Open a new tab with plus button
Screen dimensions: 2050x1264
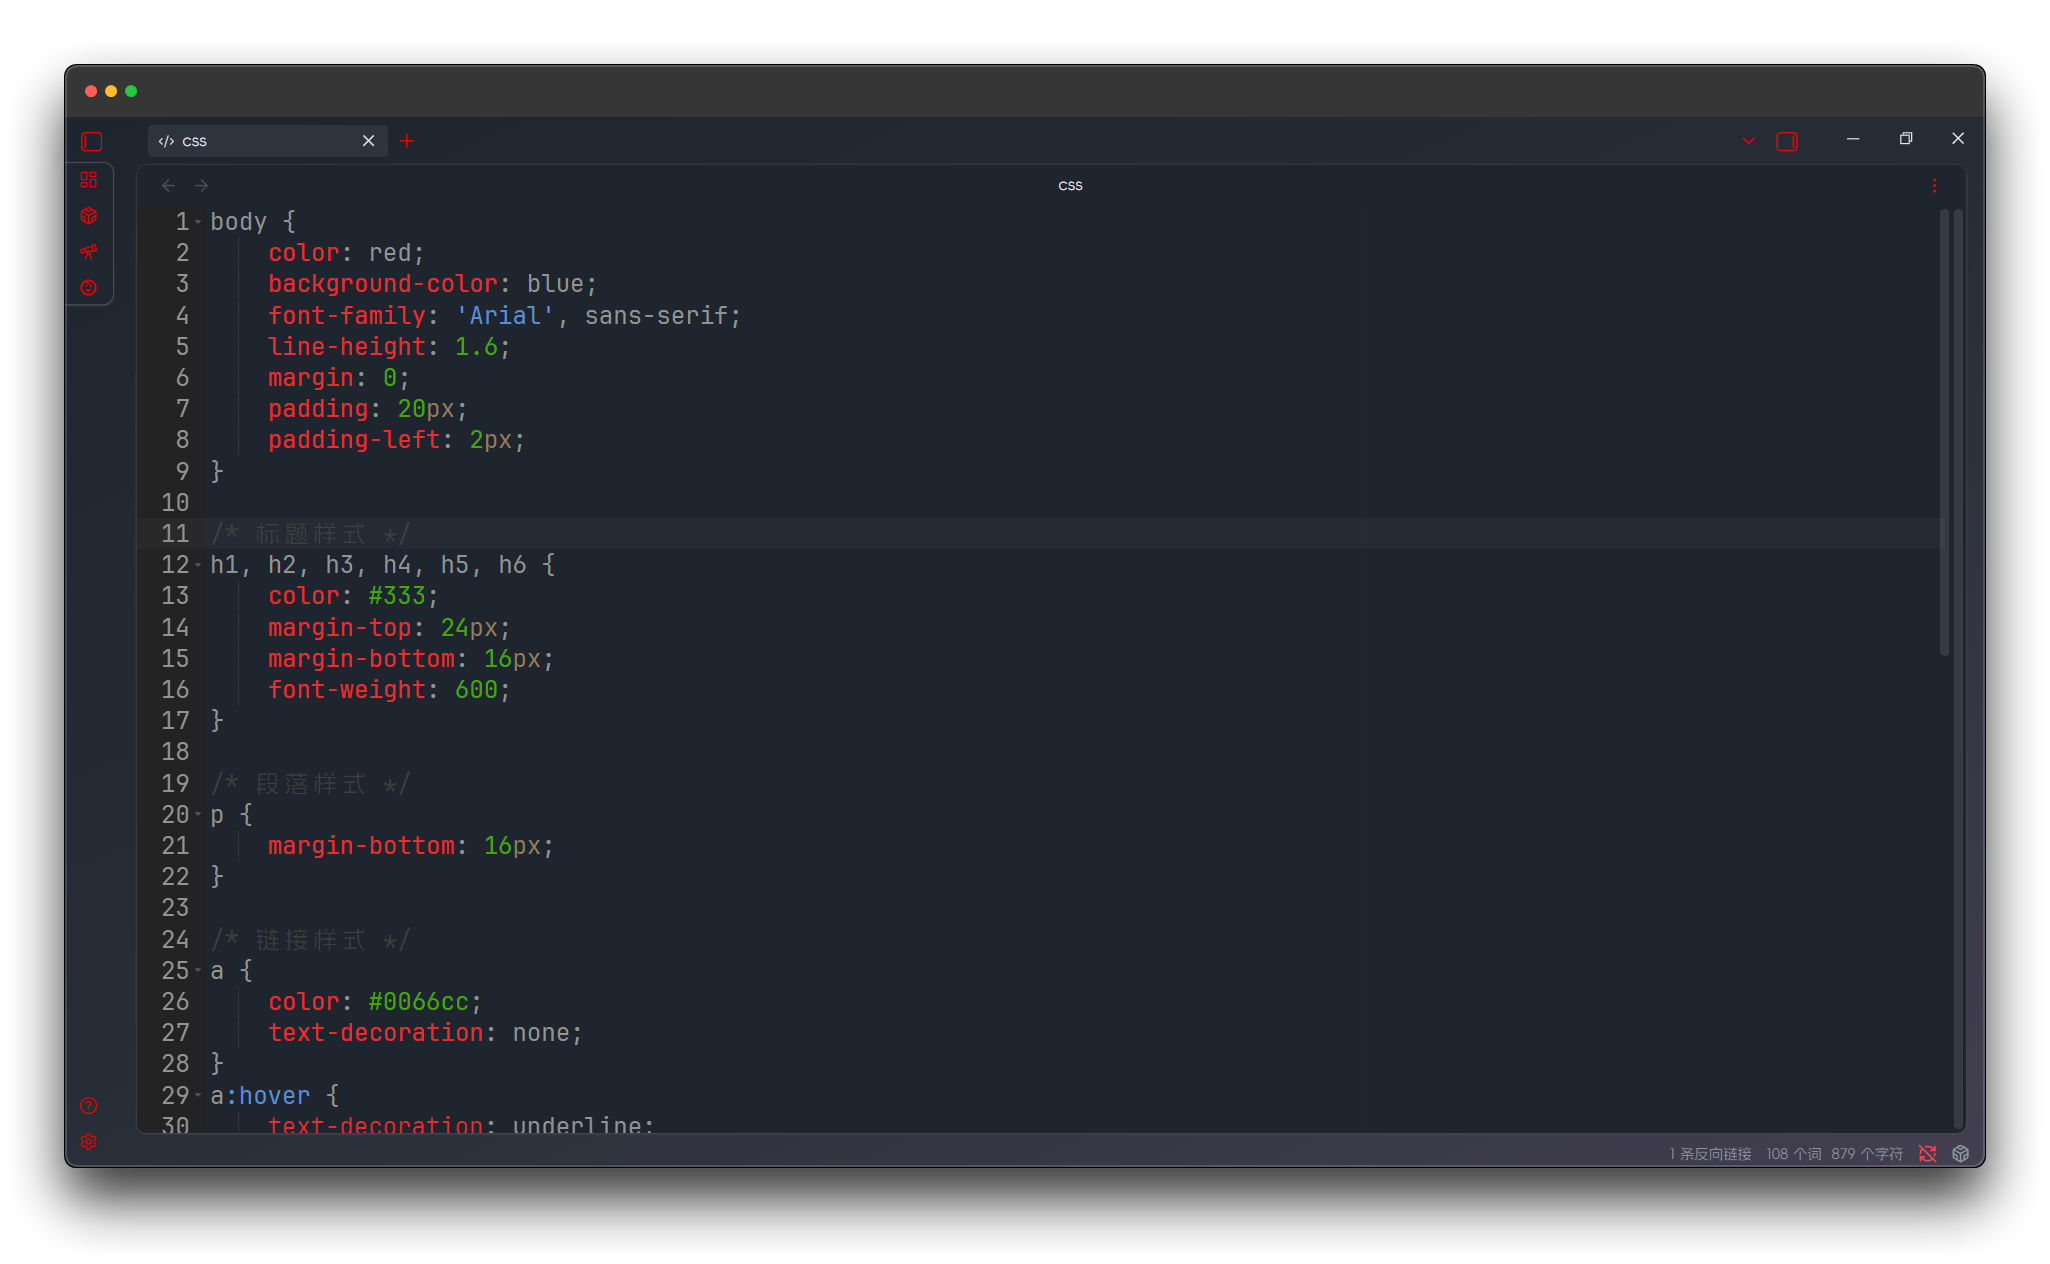pos(407,141)
